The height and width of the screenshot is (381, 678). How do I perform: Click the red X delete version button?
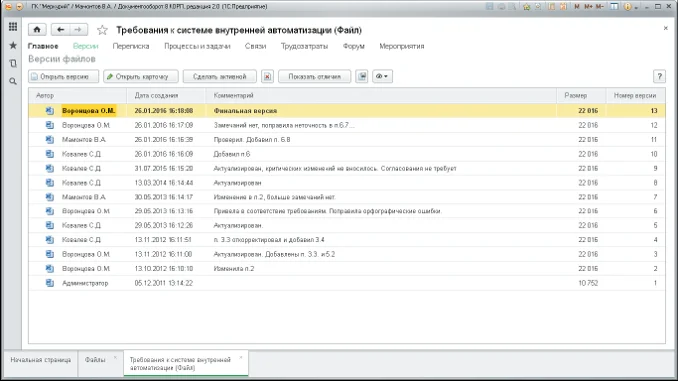(x=267, y=77)
